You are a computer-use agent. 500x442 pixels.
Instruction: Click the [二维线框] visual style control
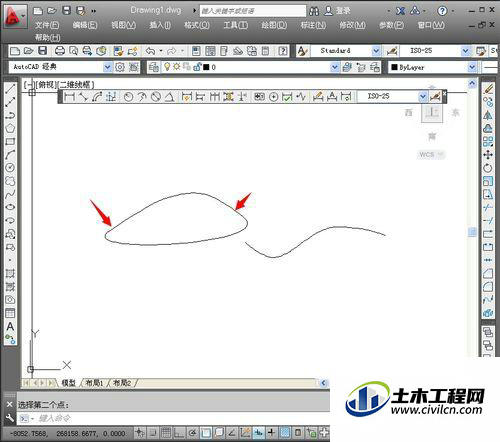(x=75, y=84)
